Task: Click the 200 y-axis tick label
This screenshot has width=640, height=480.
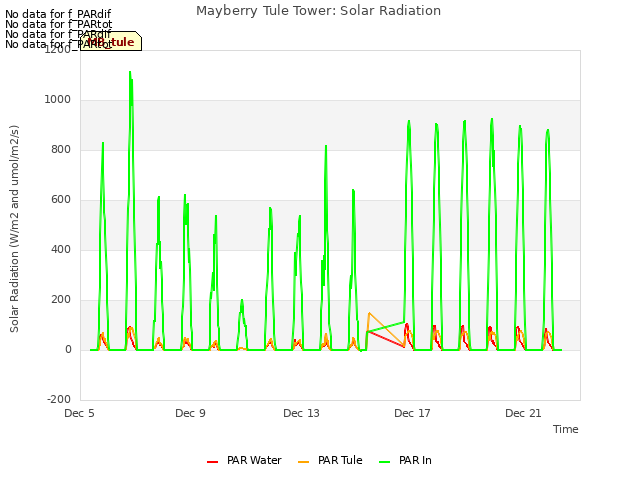Action: click(61, 300)
